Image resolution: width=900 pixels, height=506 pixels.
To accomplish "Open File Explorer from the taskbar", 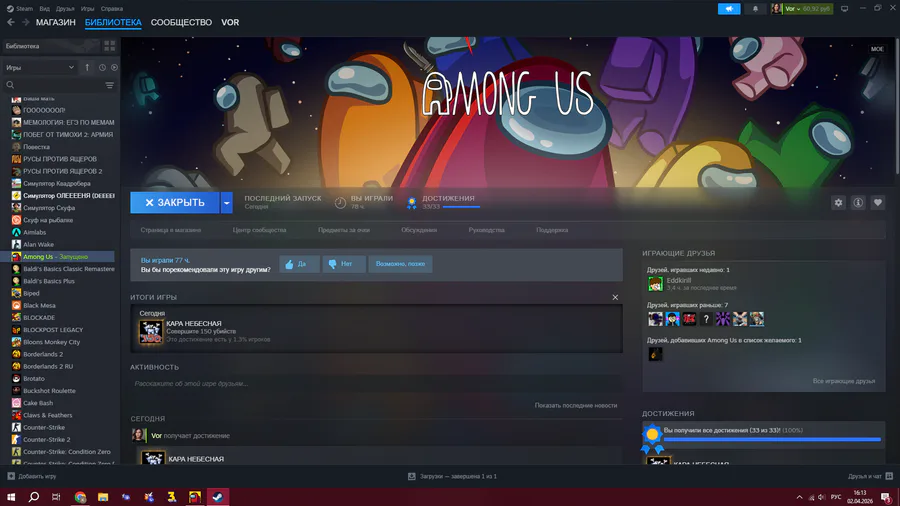I will tap(103, 497).
